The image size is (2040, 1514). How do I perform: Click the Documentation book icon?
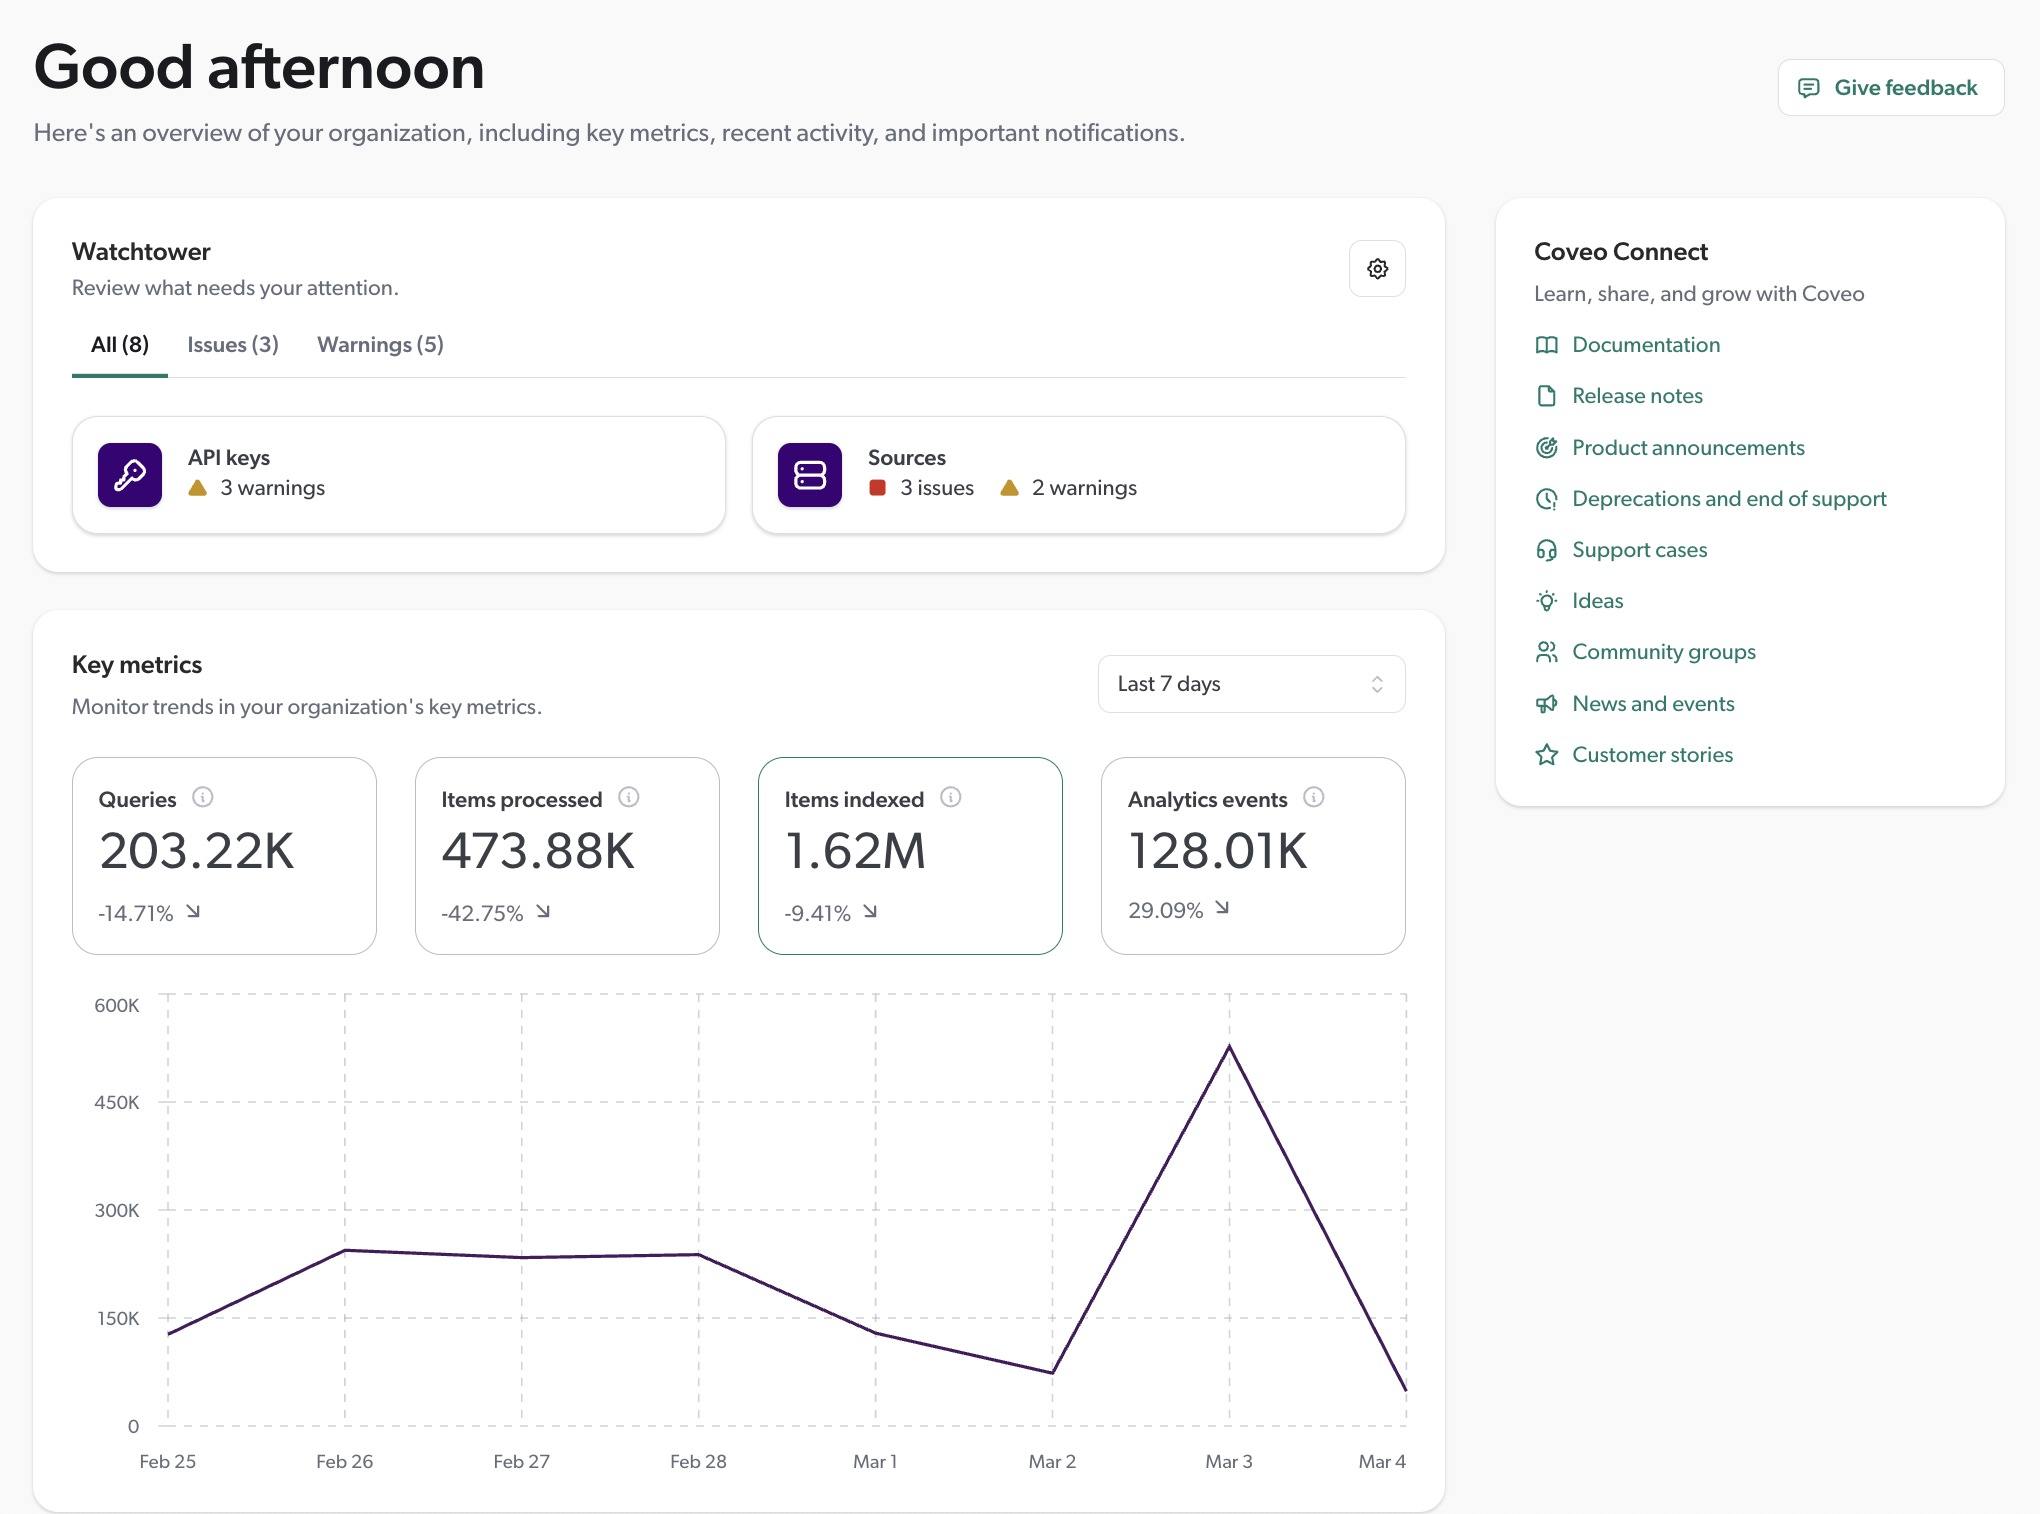pyautogui.click(x=1546, y=345)
